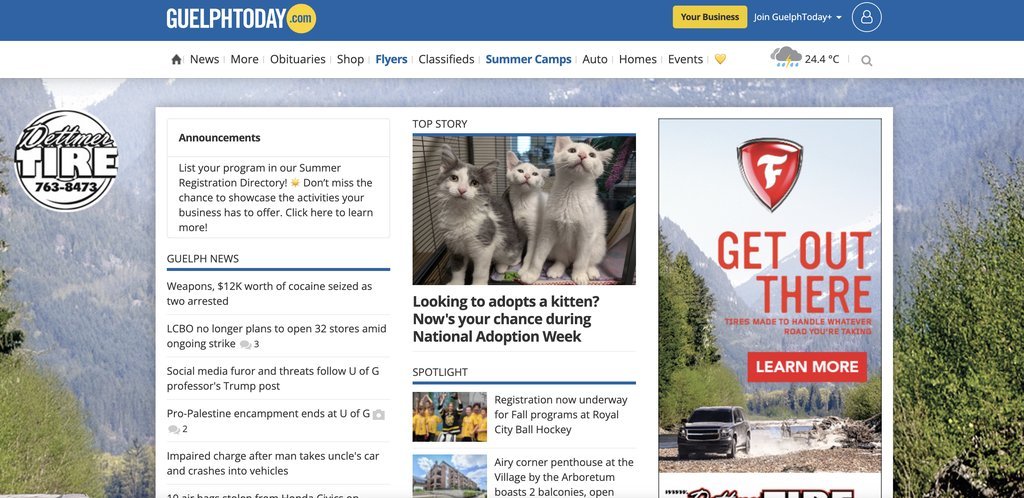Open the News menu

pos(204,59)
